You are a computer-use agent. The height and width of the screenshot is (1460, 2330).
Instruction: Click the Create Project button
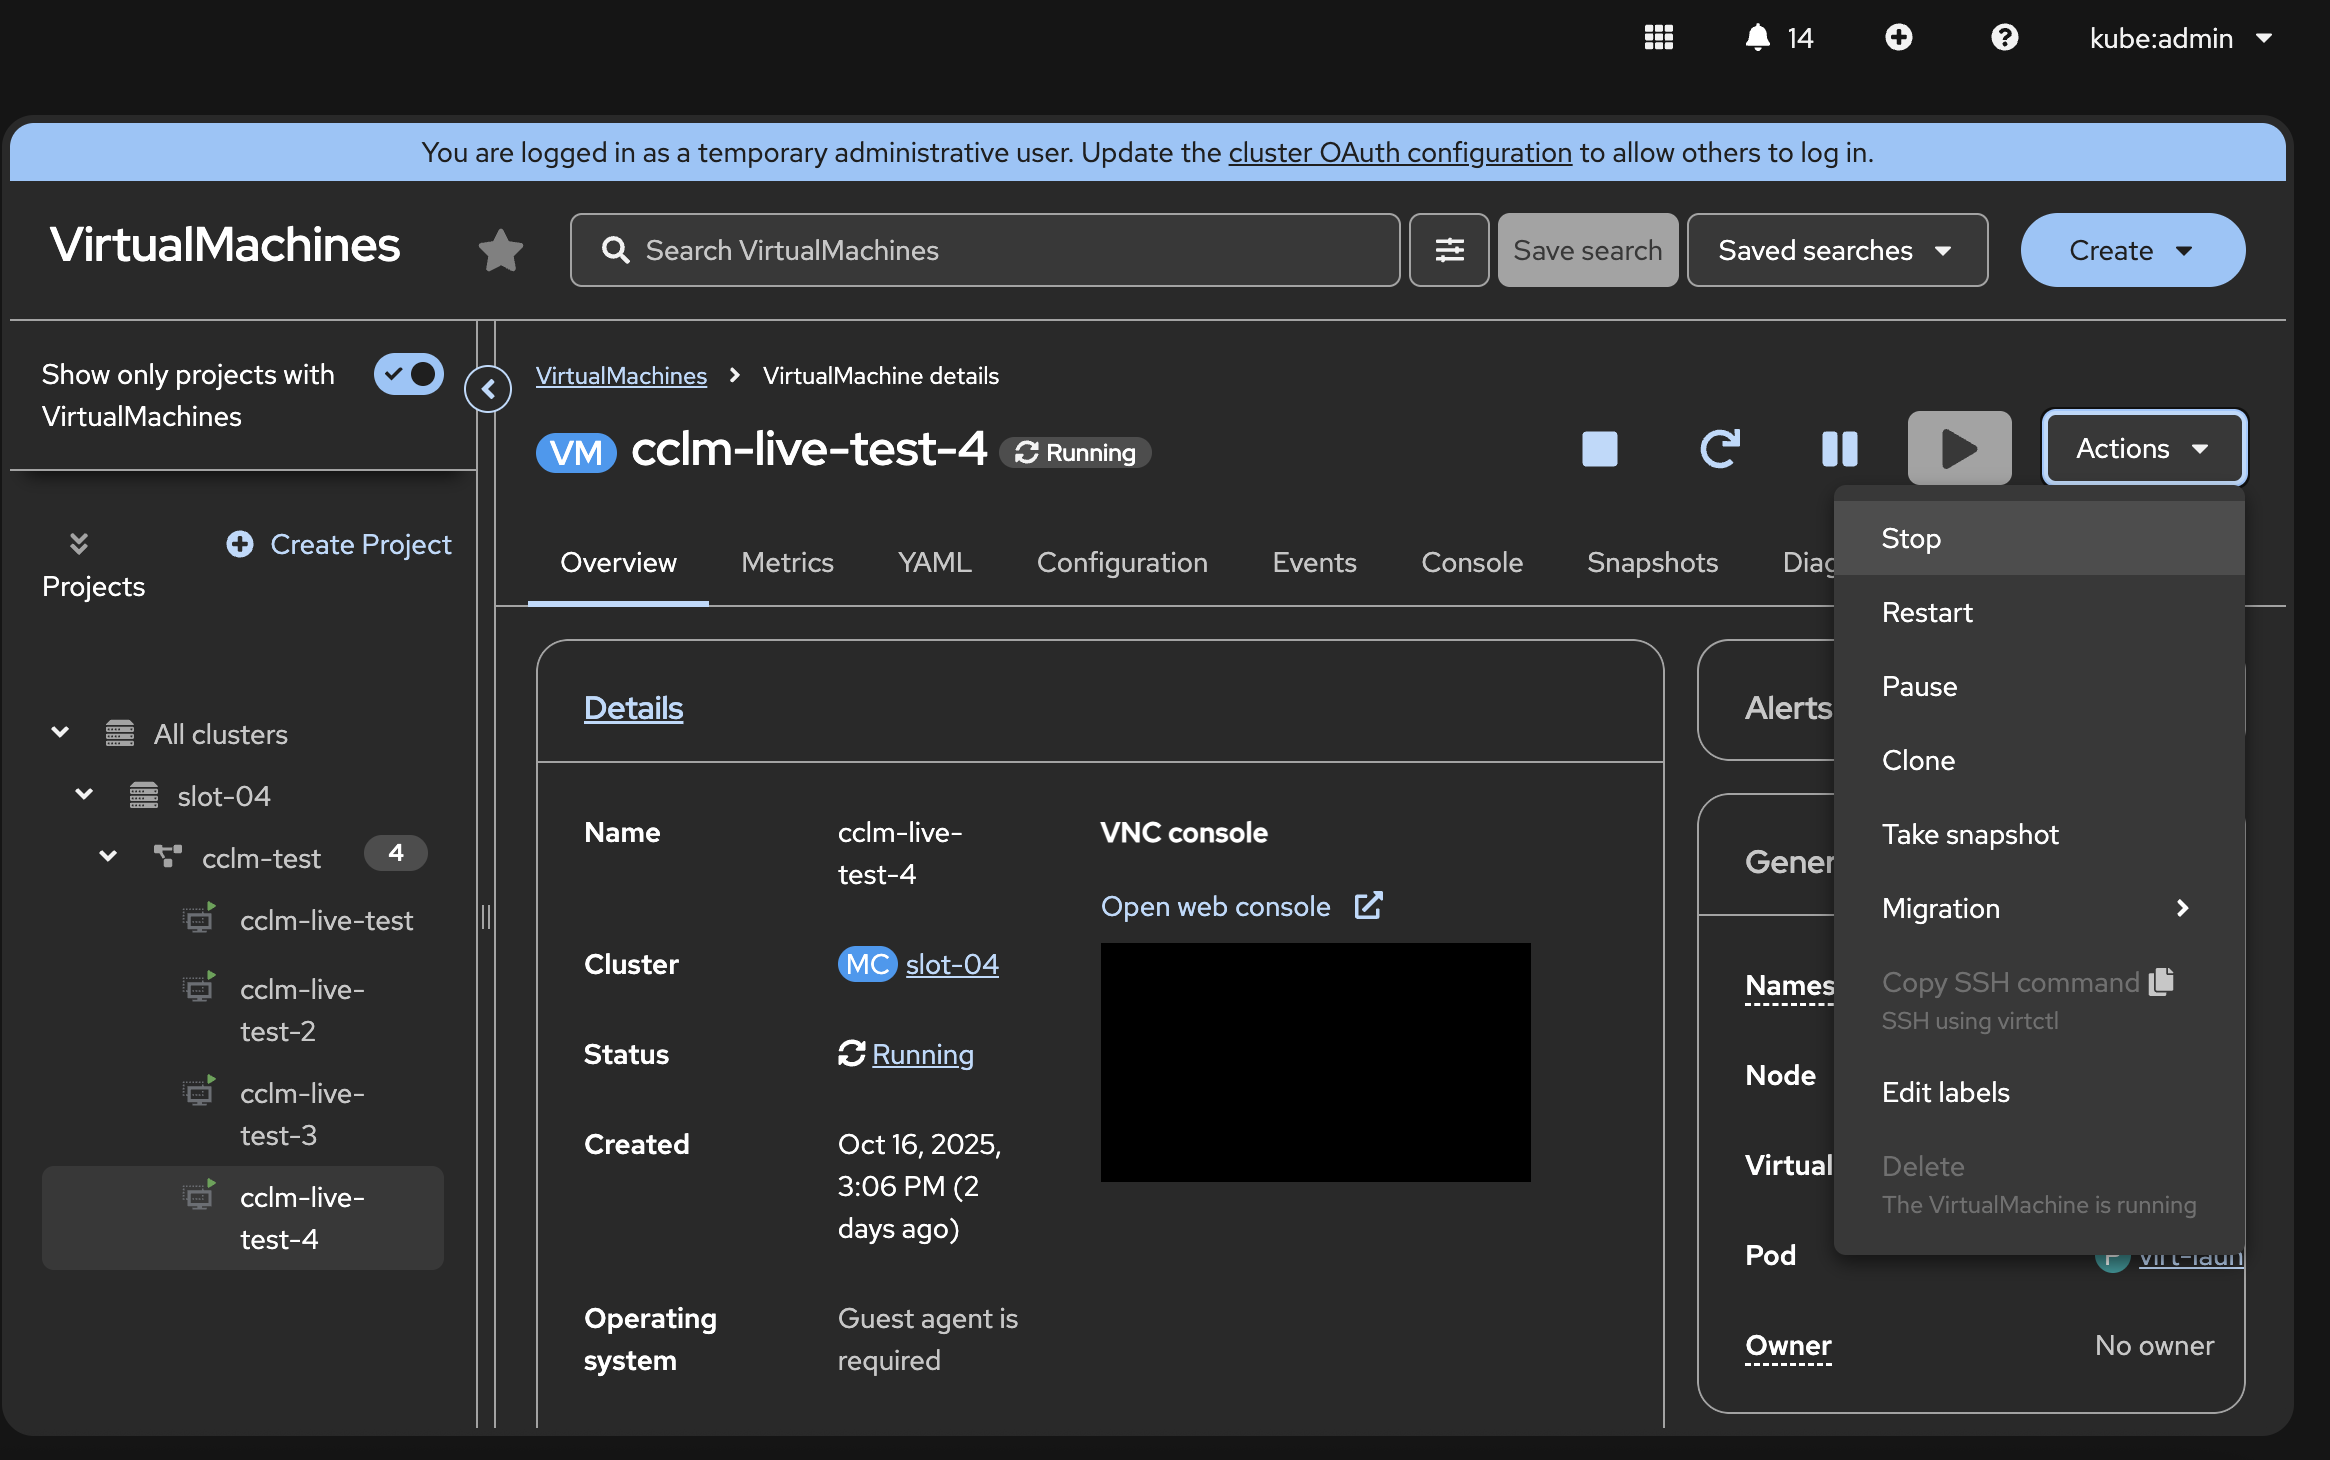pyautogui.click(x=339, y=544)
